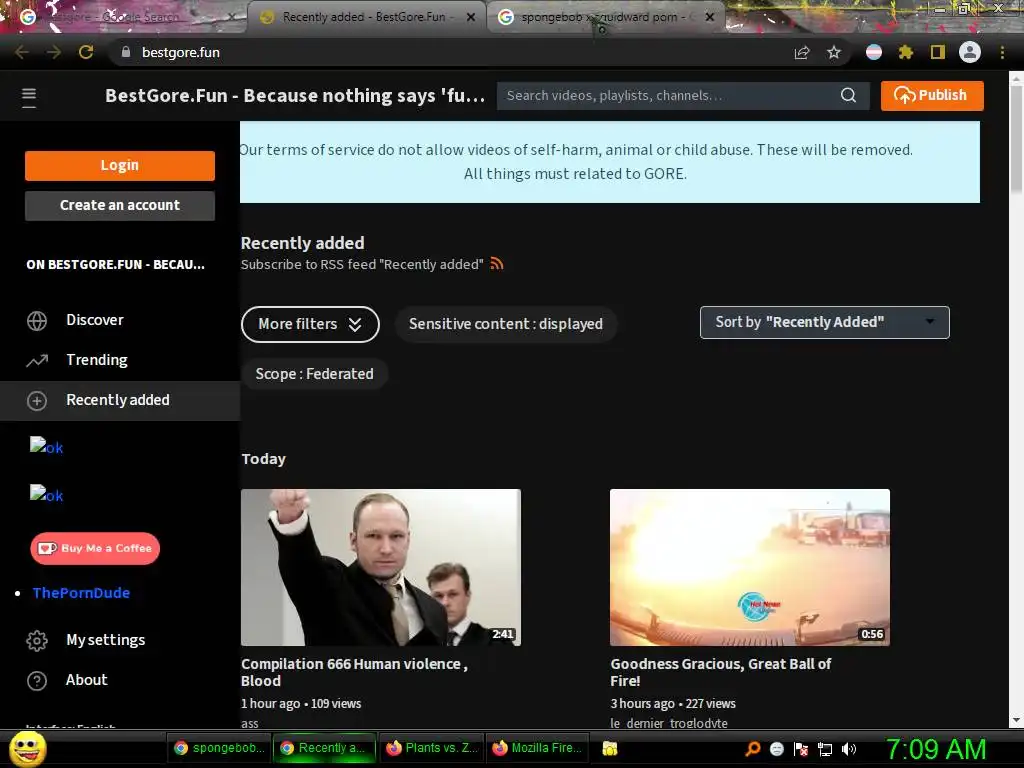The height and width of the screenshot is (768, 1024).
Task: Open Chrome side panel icon
Action: [938, 52]
